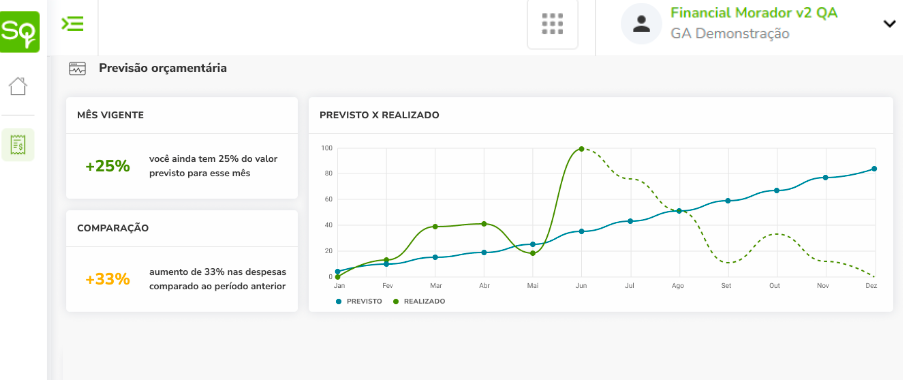The height and width of the screenshot is (380, 903).
Task: Click the Dez axis label
Action: 872,286
